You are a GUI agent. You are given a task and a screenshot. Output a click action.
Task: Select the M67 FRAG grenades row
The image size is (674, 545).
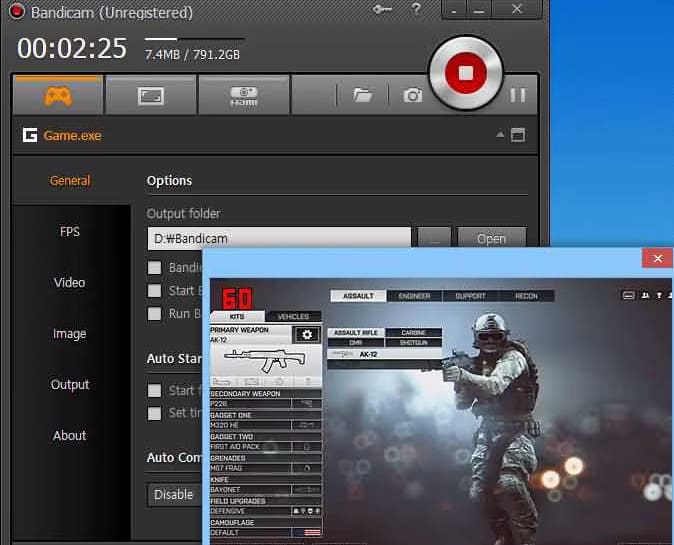[x=266, y=468]
